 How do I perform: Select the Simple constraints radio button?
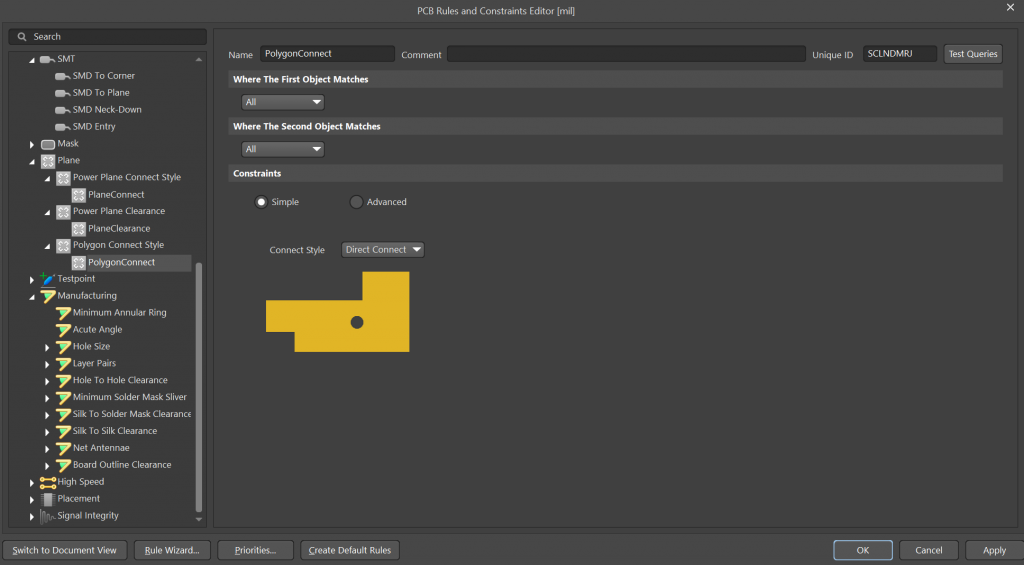[x=261, y=202]
